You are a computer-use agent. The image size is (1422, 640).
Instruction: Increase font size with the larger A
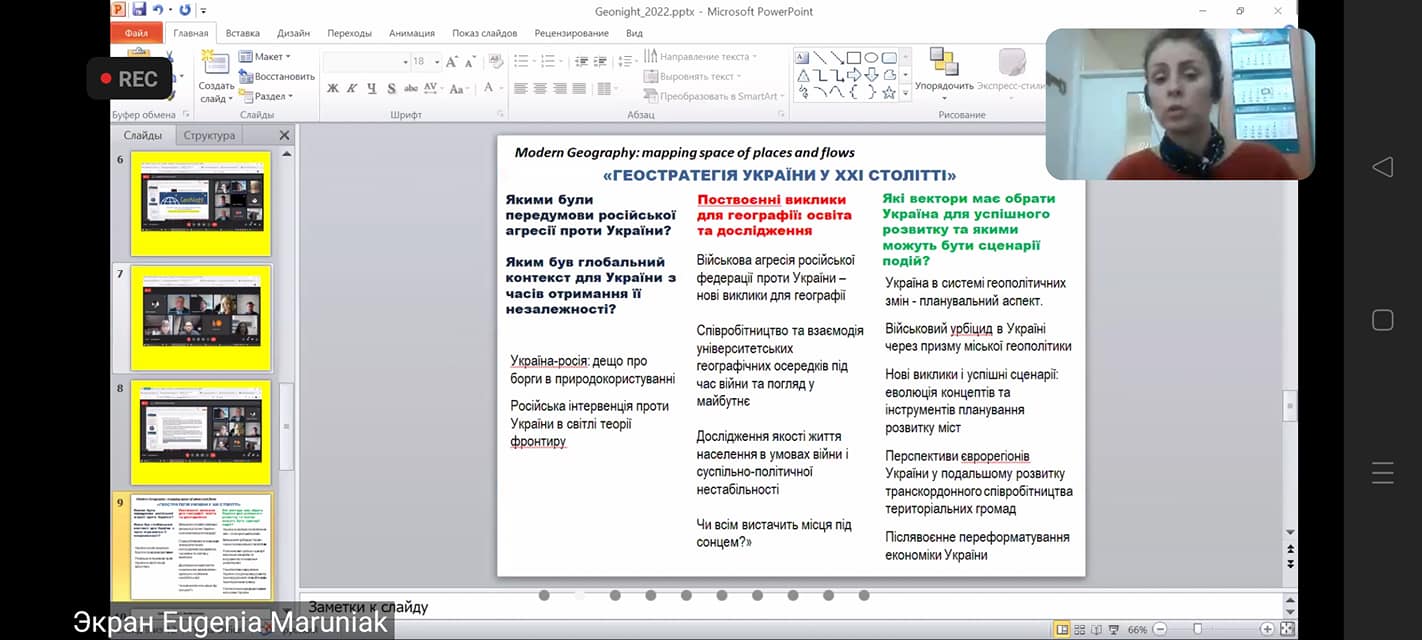(x=452, y=61)
